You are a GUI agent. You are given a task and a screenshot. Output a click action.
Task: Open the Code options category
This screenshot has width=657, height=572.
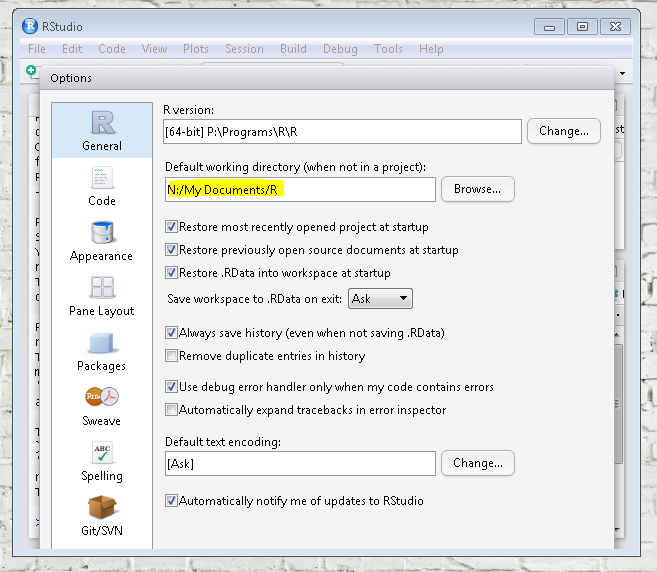pos(102,186)
